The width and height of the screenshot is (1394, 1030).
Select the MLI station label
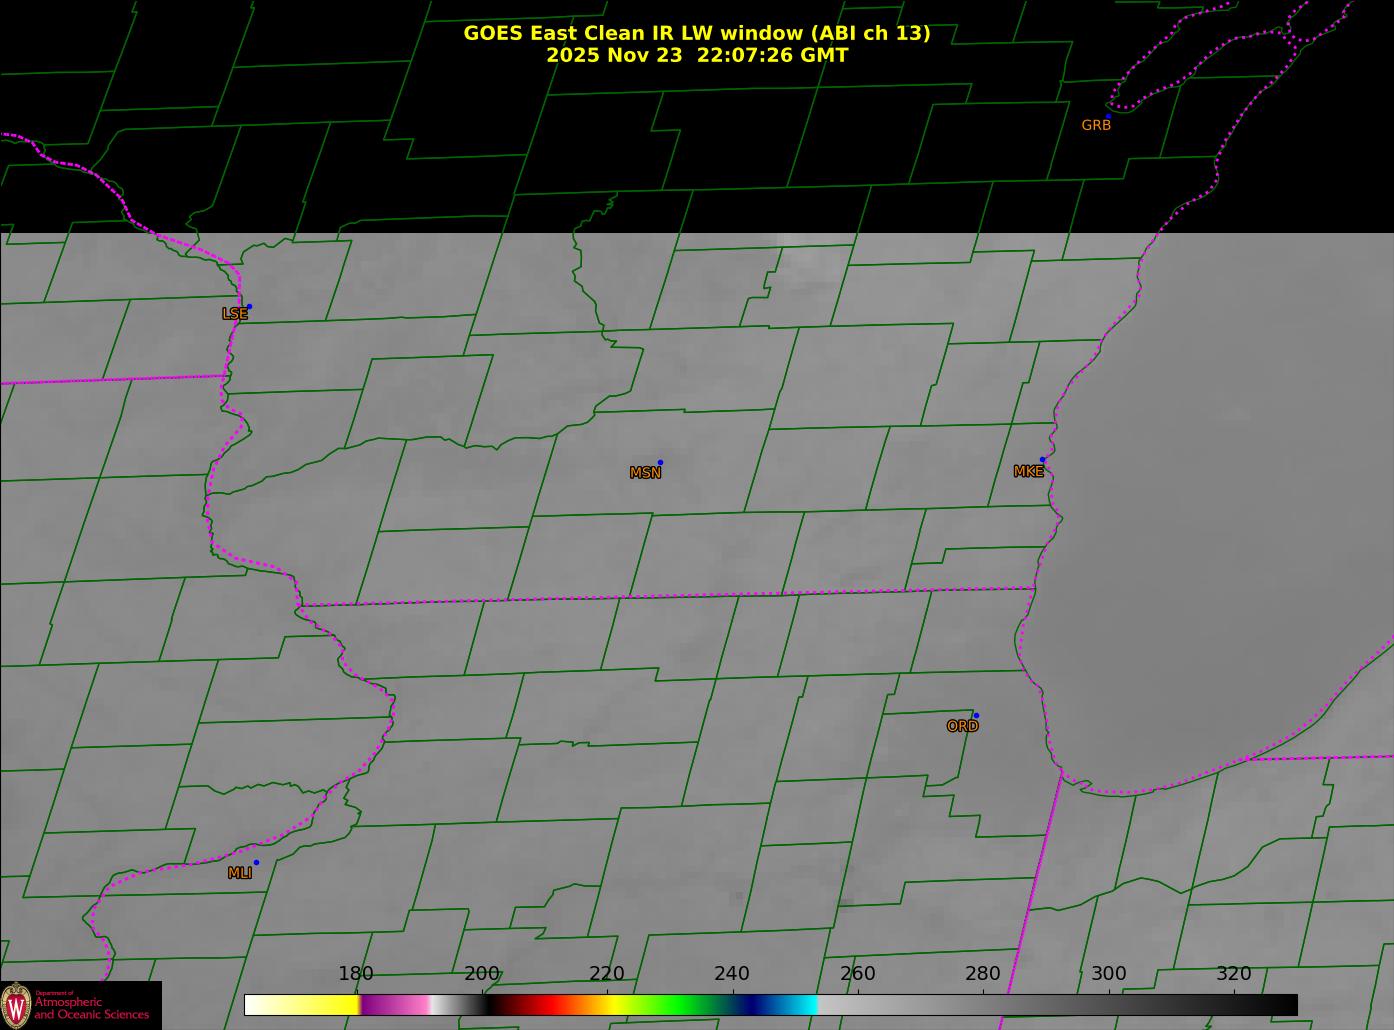coord(240,873)
